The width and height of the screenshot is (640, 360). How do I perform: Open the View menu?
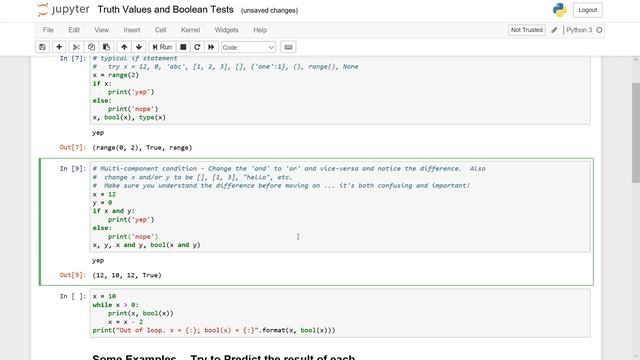[x=102, y=30]
